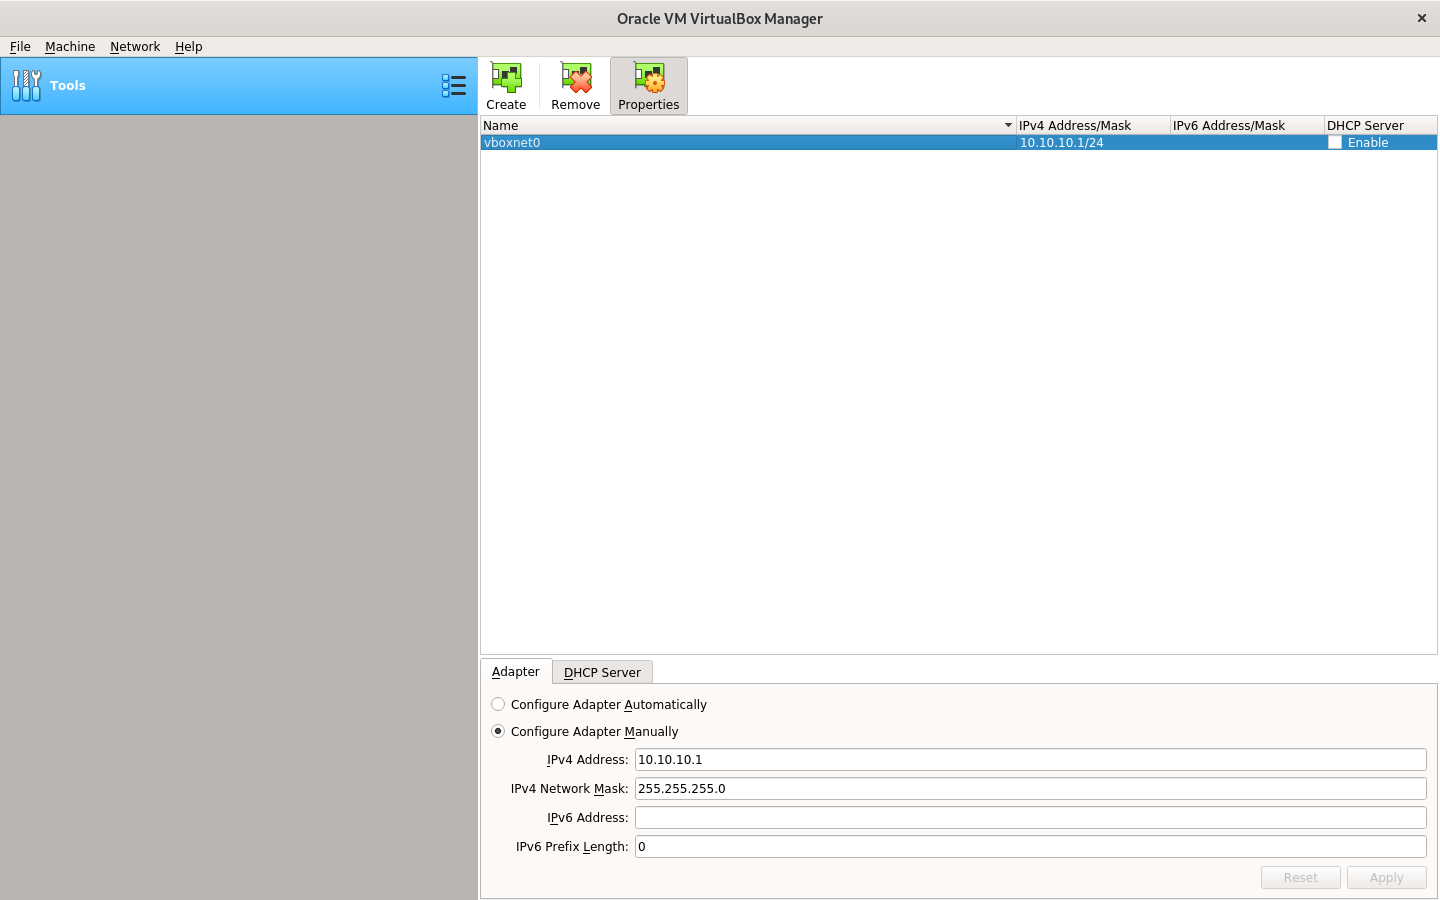The image size is (1440, 900).
Task: Click the IPv4 Address input field
Action: coord(1030,759)
